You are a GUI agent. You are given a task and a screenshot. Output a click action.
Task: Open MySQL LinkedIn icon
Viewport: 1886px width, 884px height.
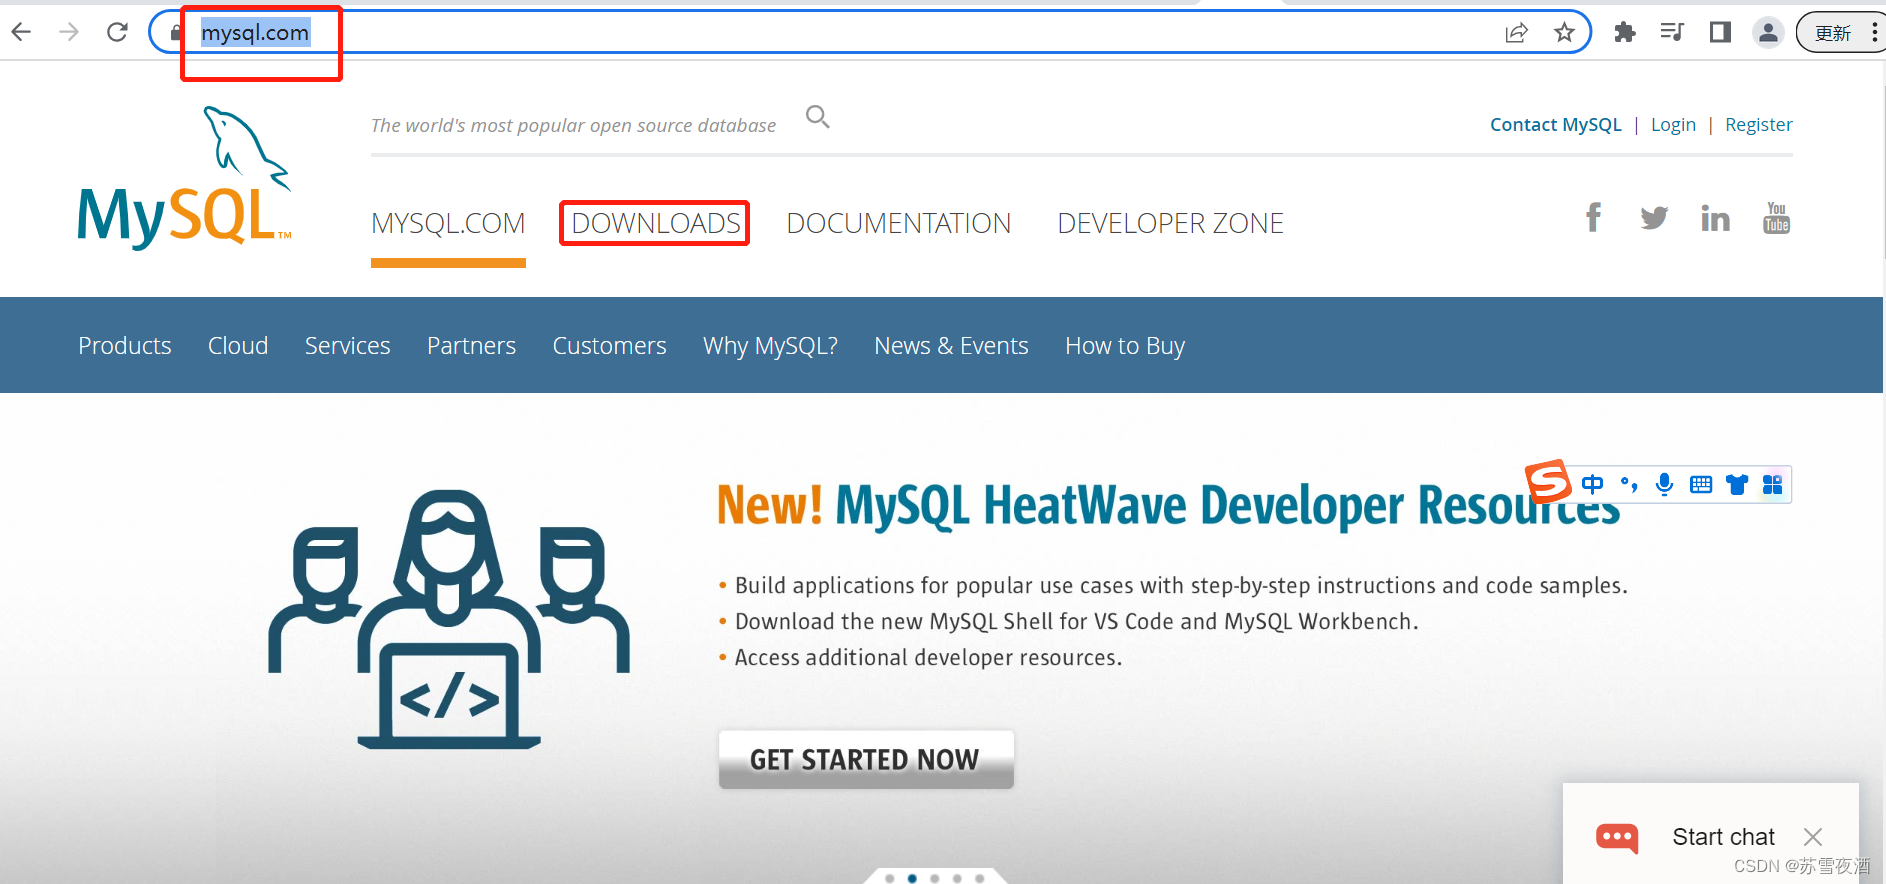(x=1715, y=218)
